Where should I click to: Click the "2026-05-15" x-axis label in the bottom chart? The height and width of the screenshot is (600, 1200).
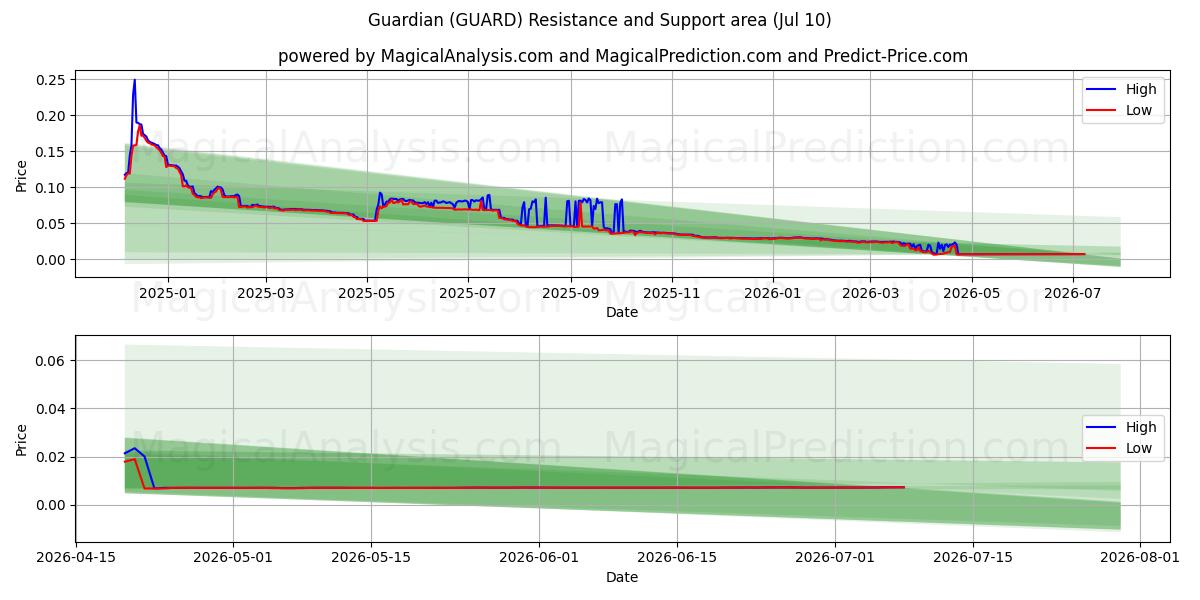tap(371, 559)
